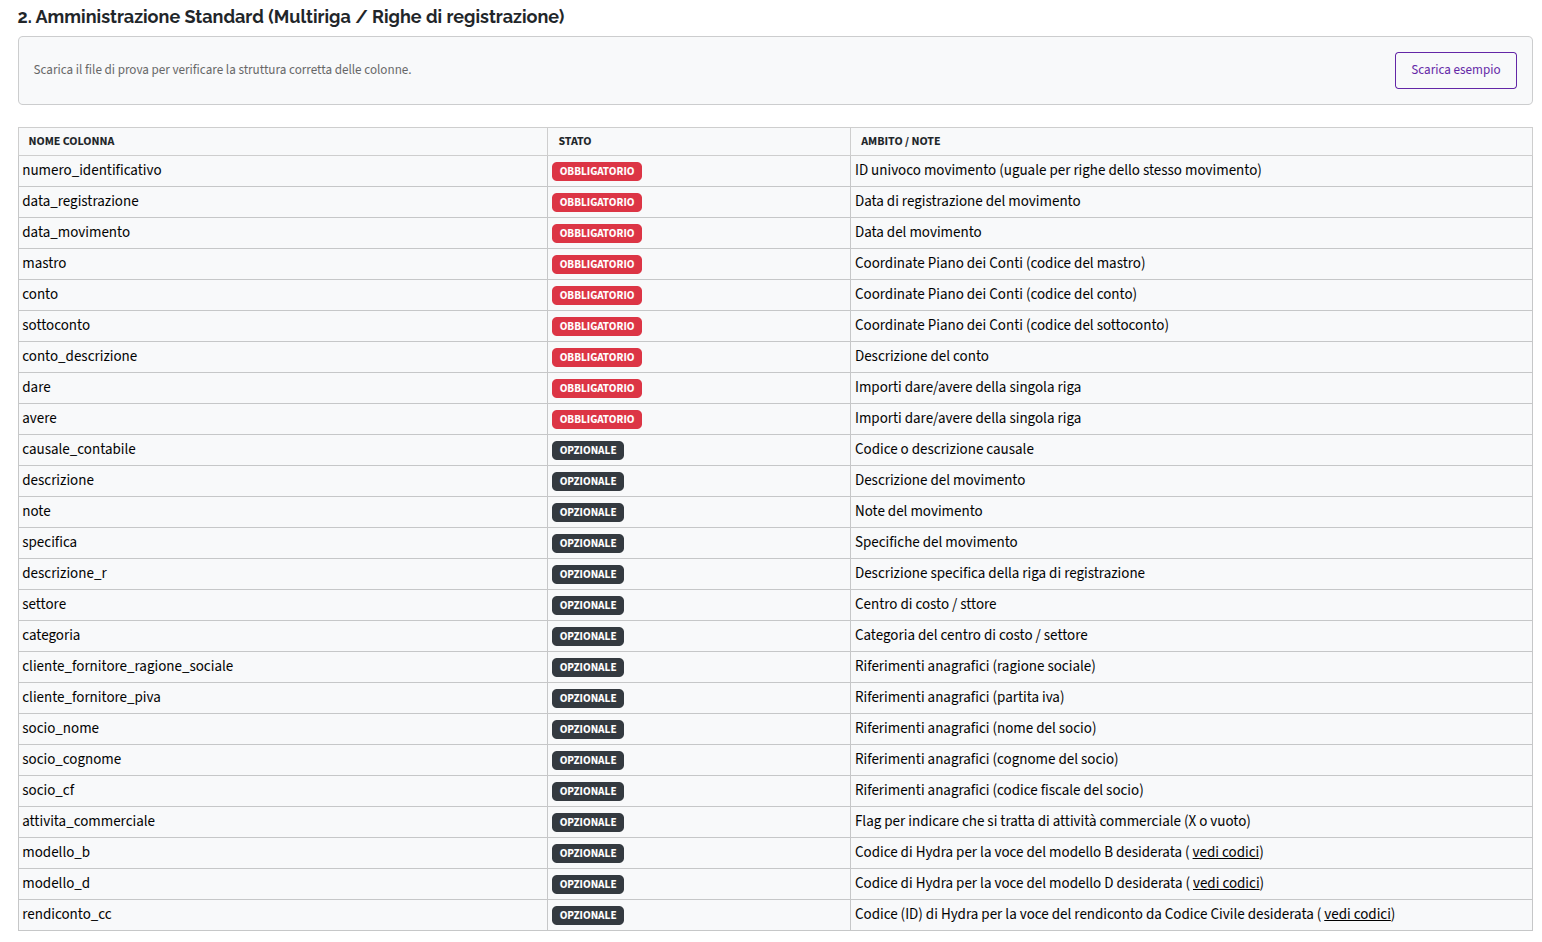Select the sottoconto column name
This screenshot has width=1542, height=942.
click(56, 325)
